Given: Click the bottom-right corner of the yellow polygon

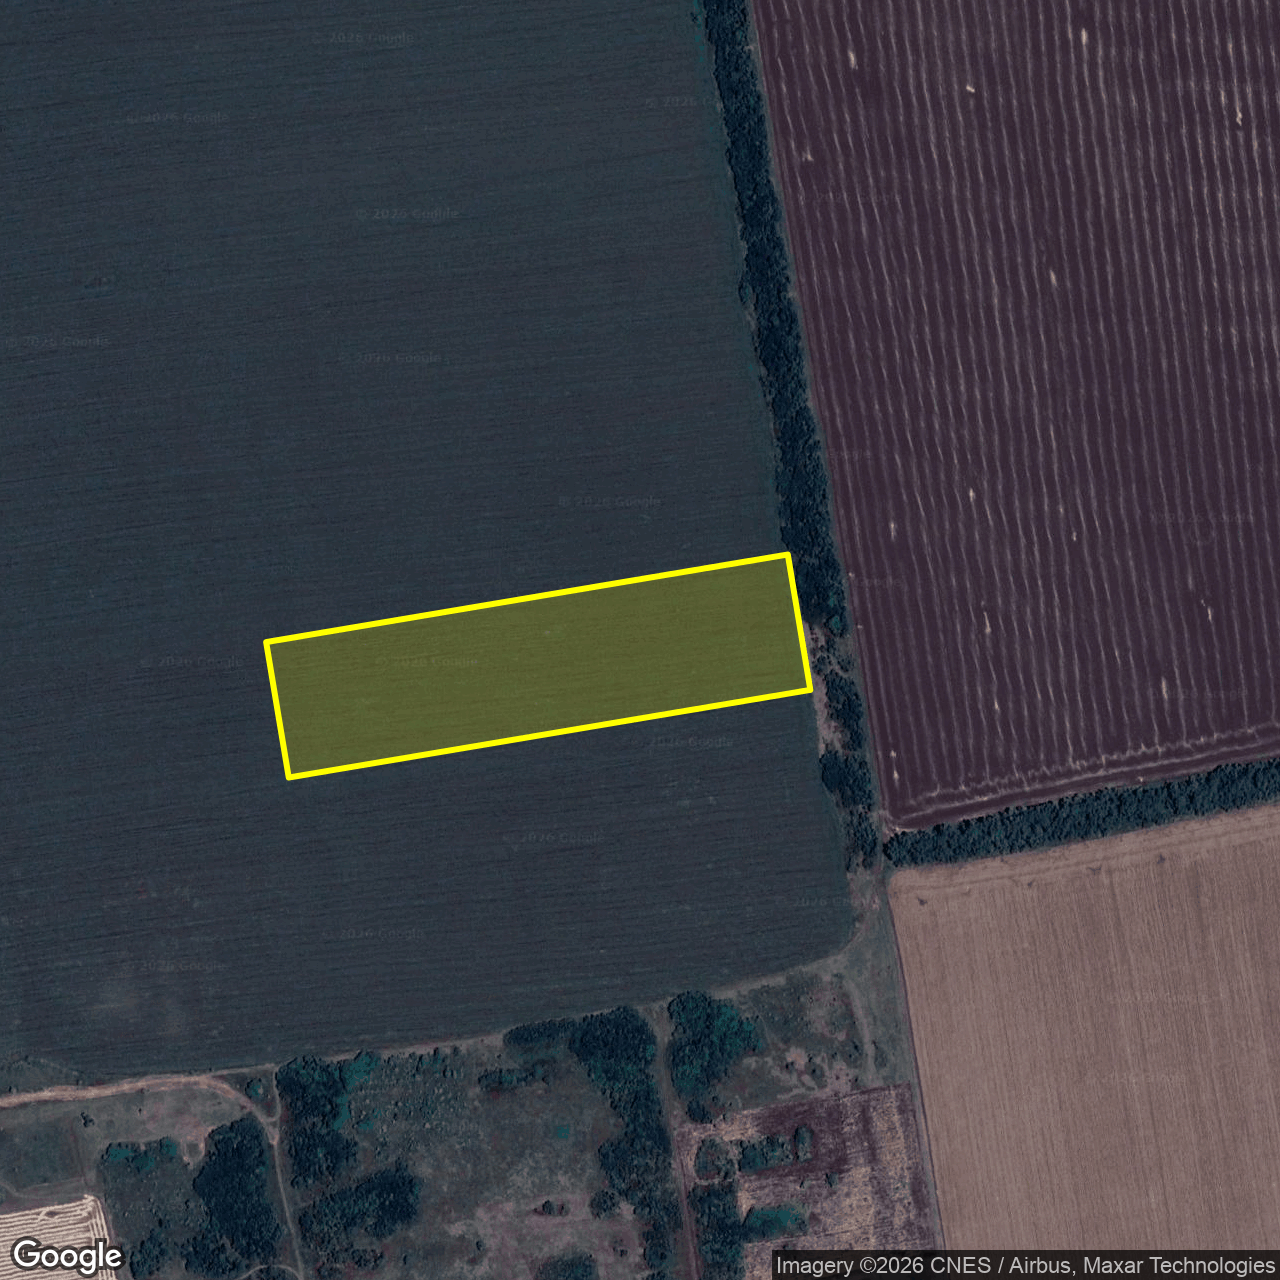Looking at the screenshot, I should (809, 688).
